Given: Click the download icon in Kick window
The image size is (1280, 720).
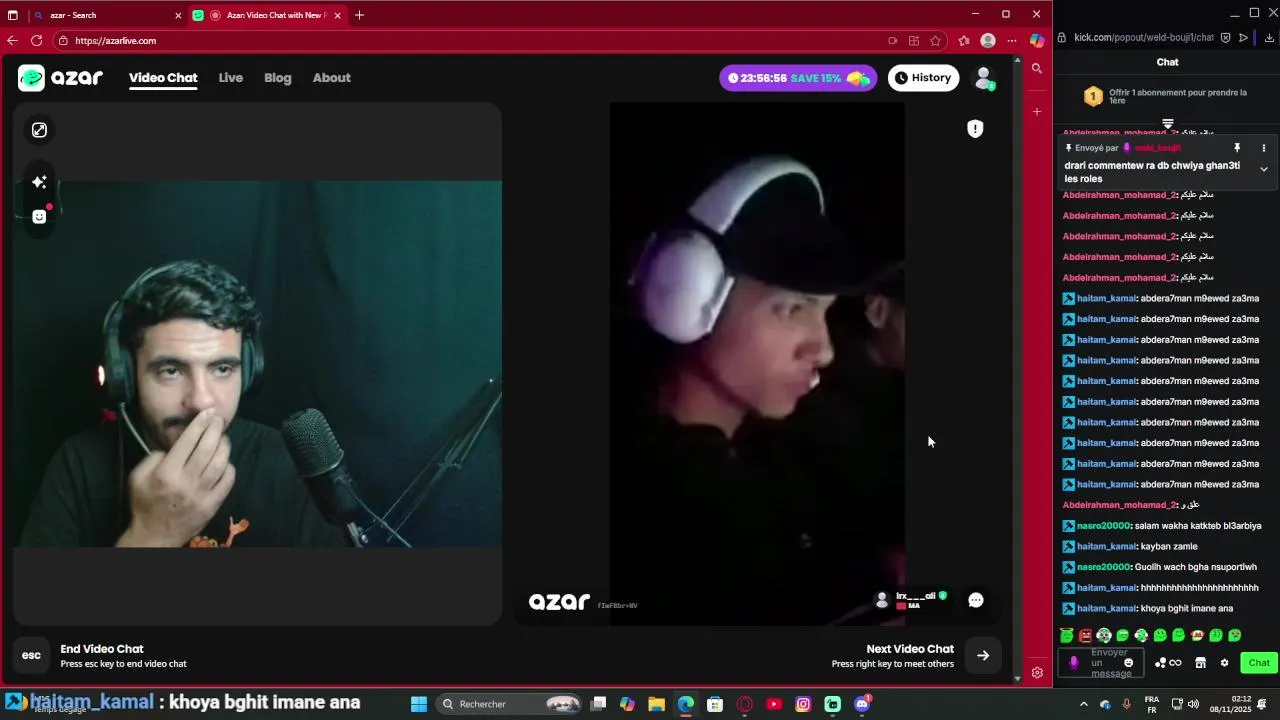Looking at the screenshot, I should click(x=1269, y=38).
